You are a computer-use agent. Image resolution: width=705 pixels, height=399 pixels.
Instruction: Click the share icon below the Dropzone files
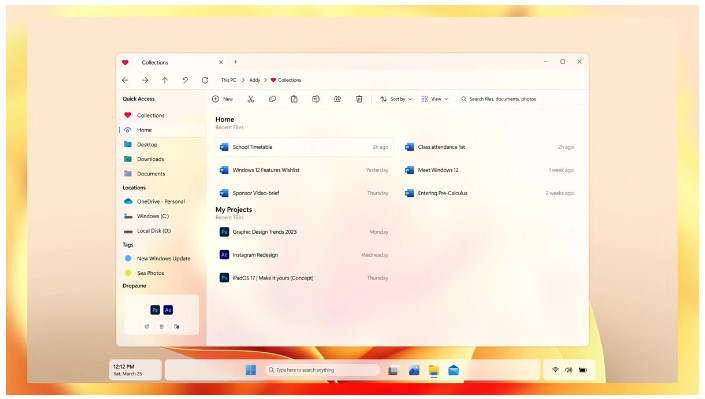[x=147, y=327]
